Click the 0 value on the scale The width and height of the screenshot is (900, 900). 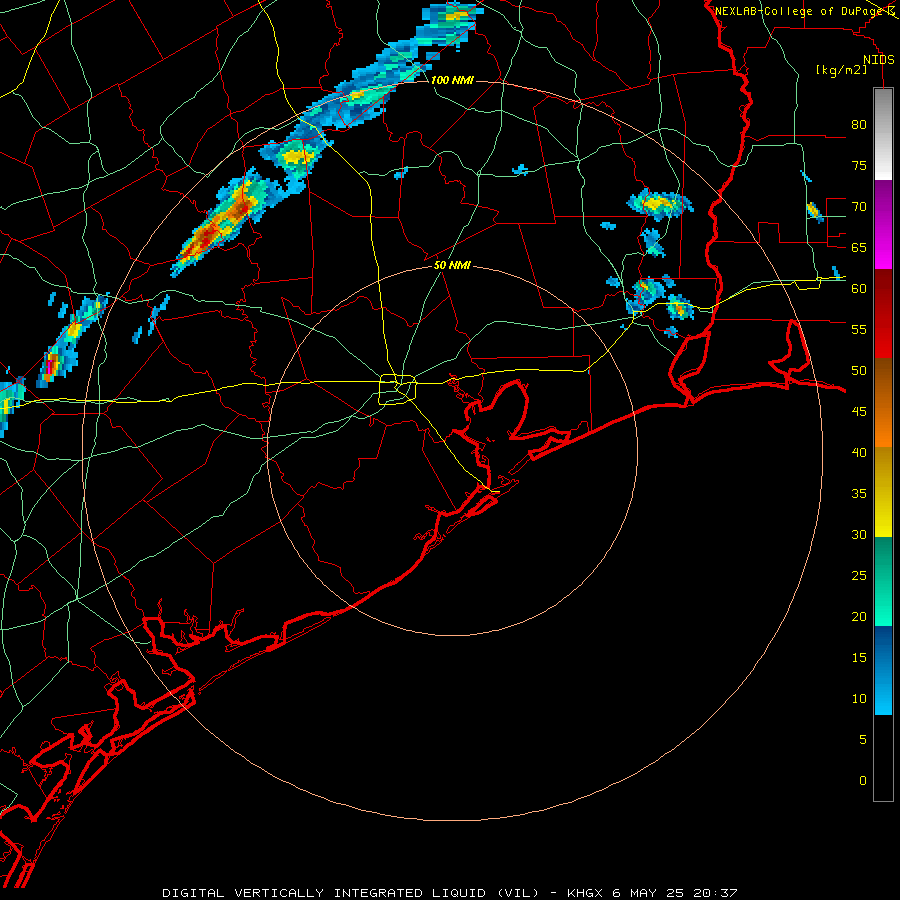pos(863,781)
